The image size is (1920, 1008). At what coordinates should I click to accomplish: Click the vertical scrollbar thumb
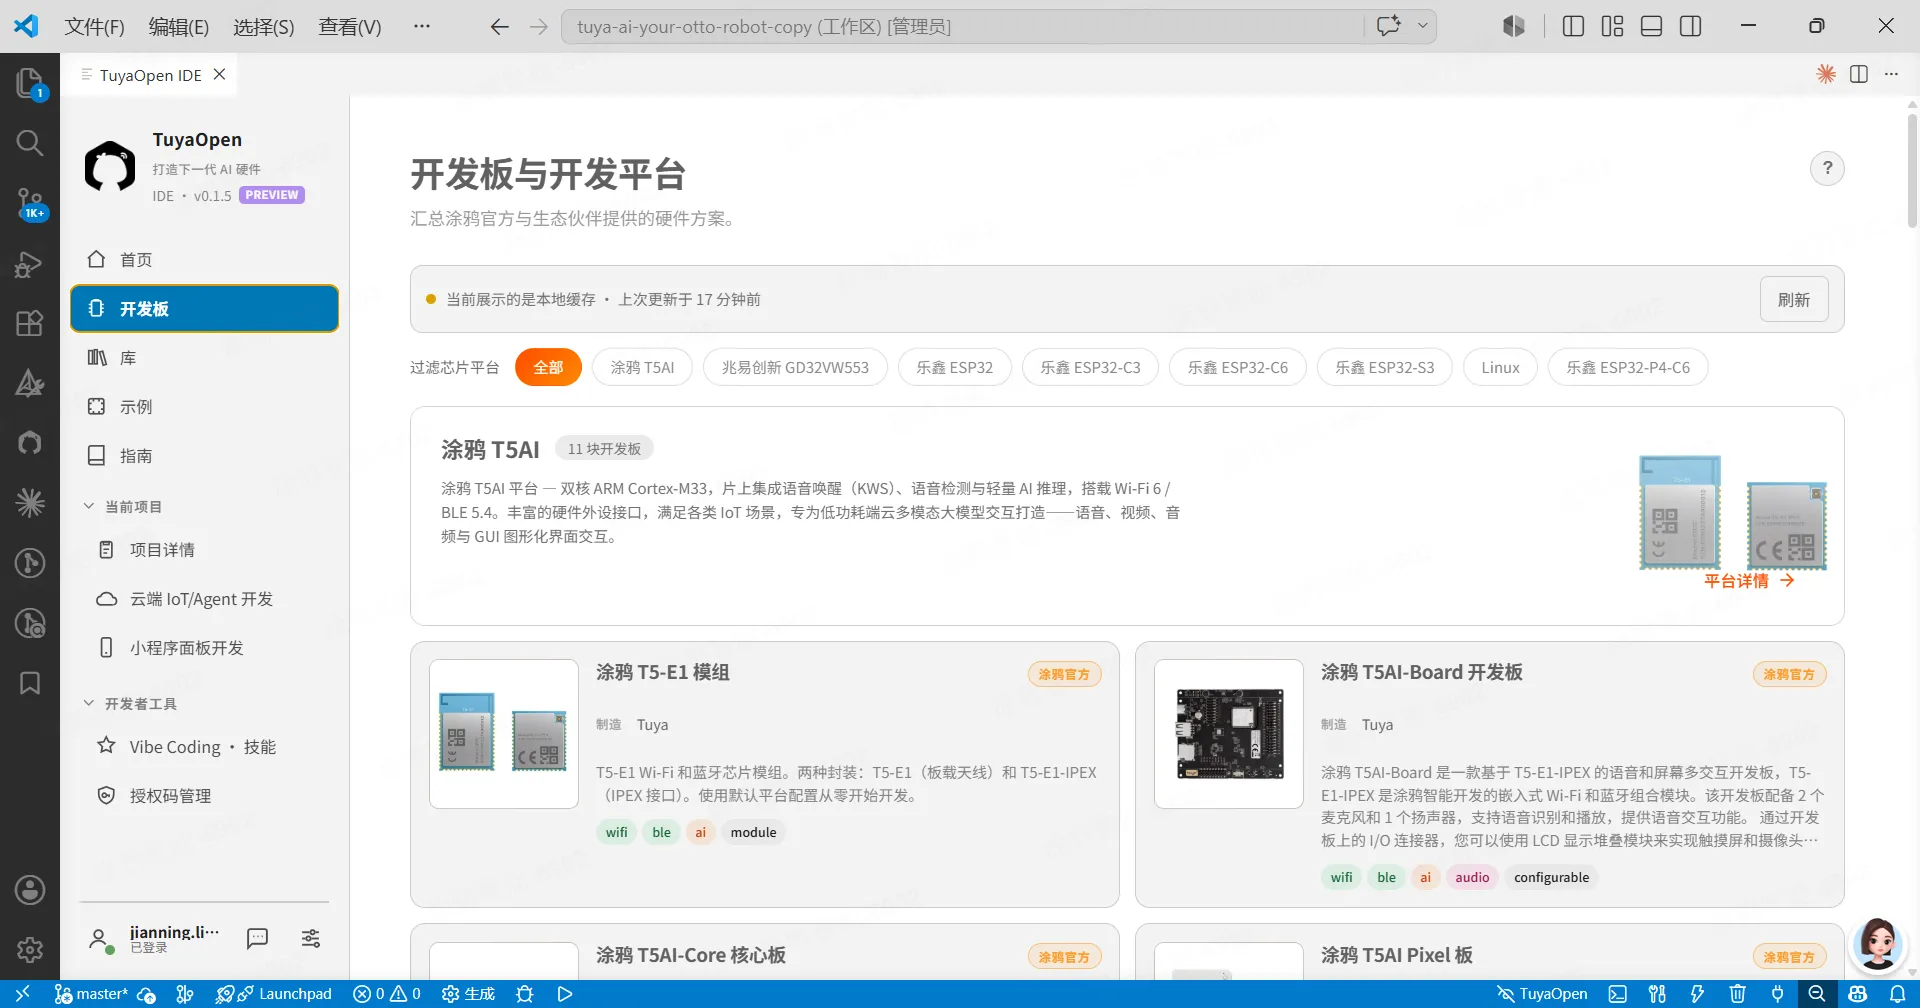(1912, 170)
